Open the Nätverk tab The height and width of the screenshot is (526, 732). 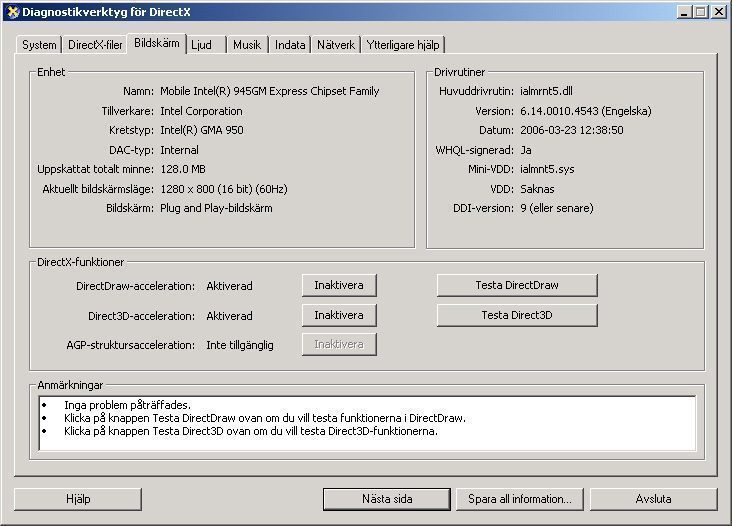point(336,45)
